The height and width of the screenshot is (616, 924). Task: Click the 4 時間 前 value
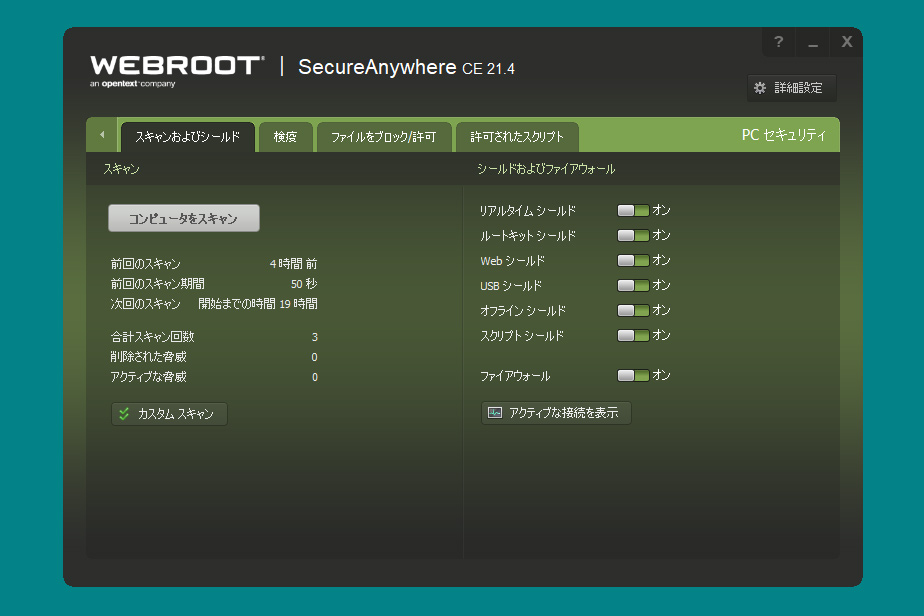click(x=293, y=263)
